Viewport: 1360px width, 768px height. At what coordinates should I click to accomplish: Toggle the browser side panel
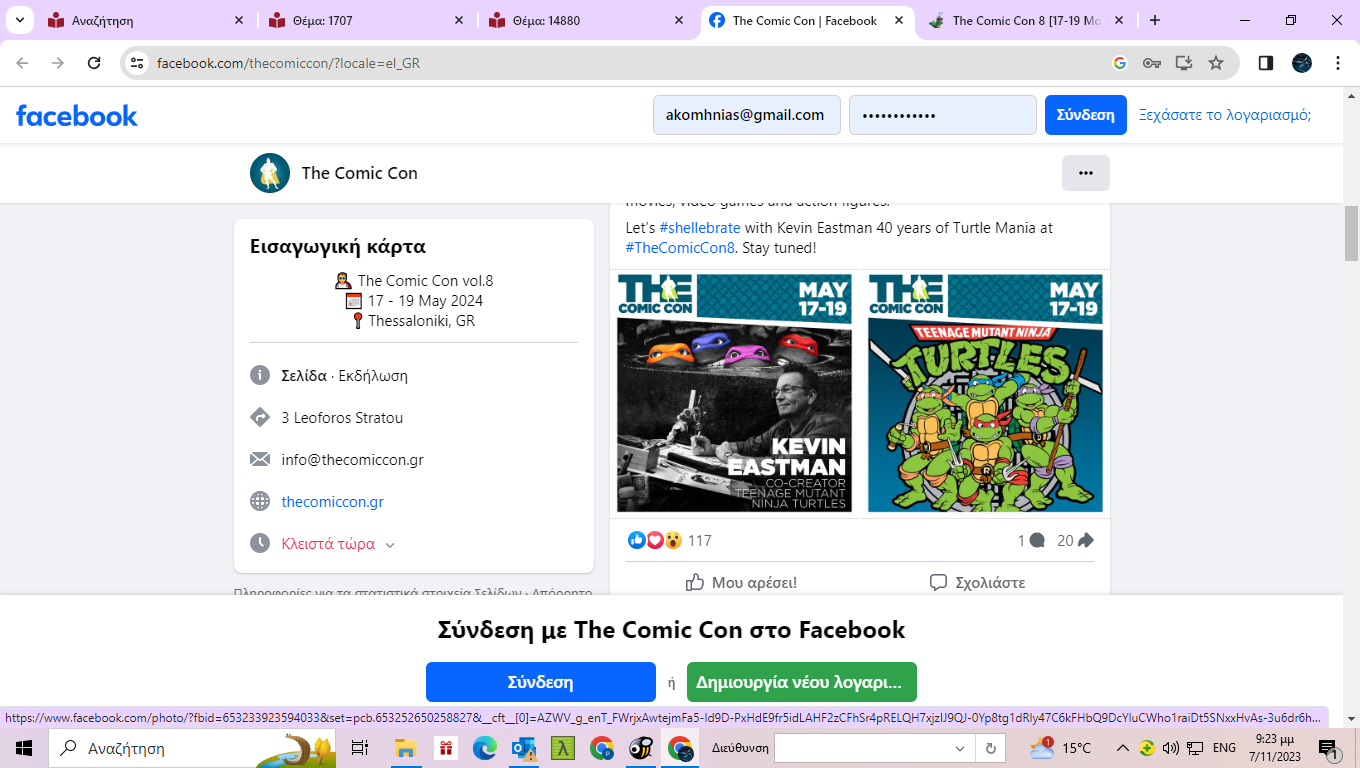[x=1265, y=63]
